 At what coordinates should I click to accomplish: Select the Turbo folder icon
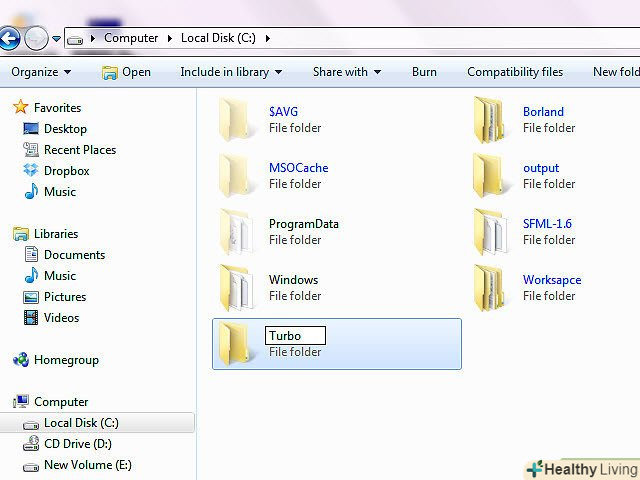tap(236, 343)
